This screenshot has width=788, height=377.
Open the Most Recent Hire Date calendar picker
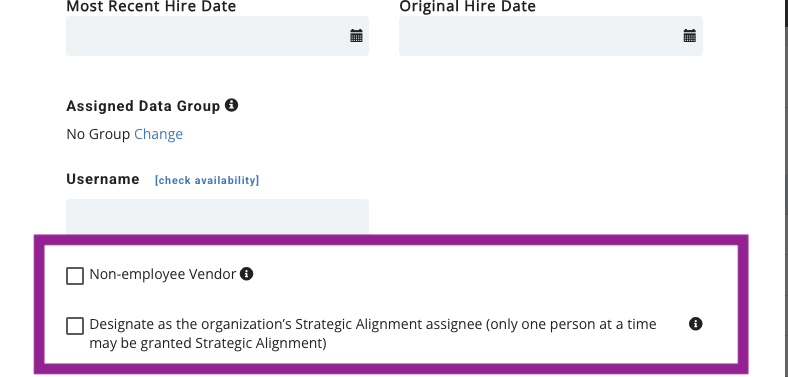pyautogui.click(x=356, y=36)
